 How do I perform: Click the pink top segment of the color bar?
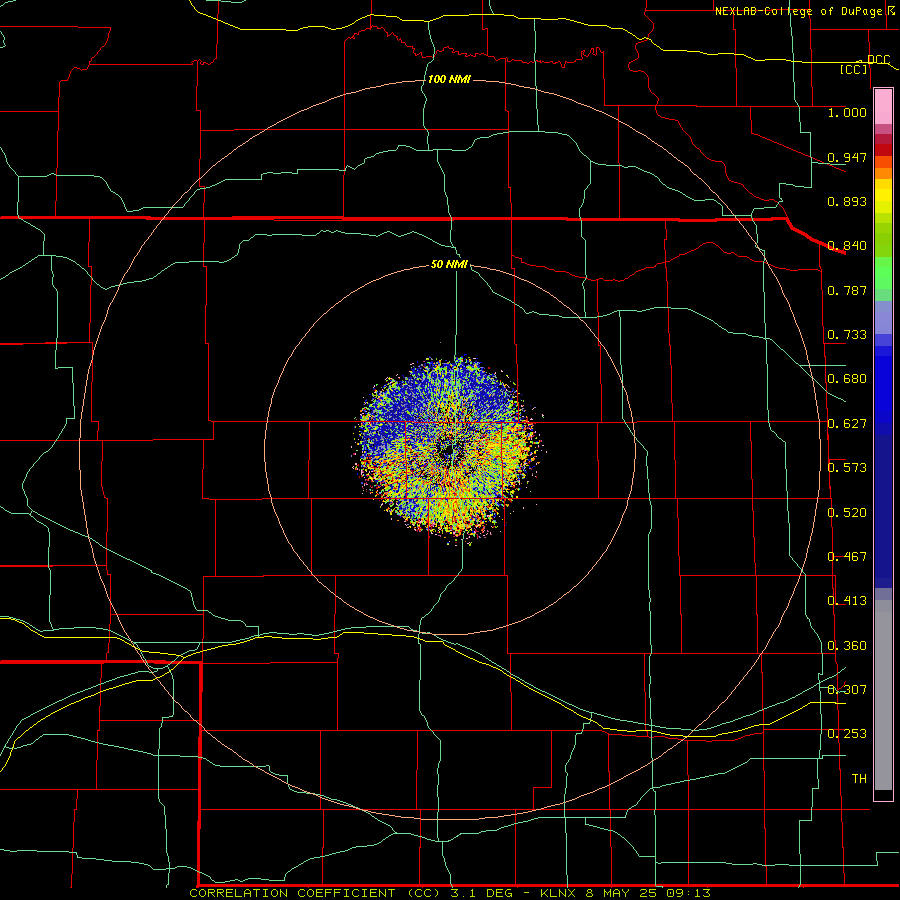click(x=883, y=107)
